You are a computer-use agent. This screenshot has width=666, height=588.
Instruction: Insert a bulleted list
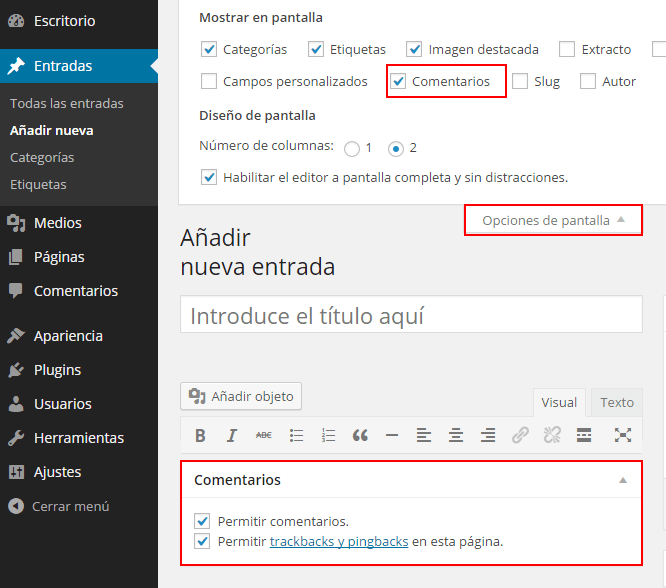click(296, 435)
